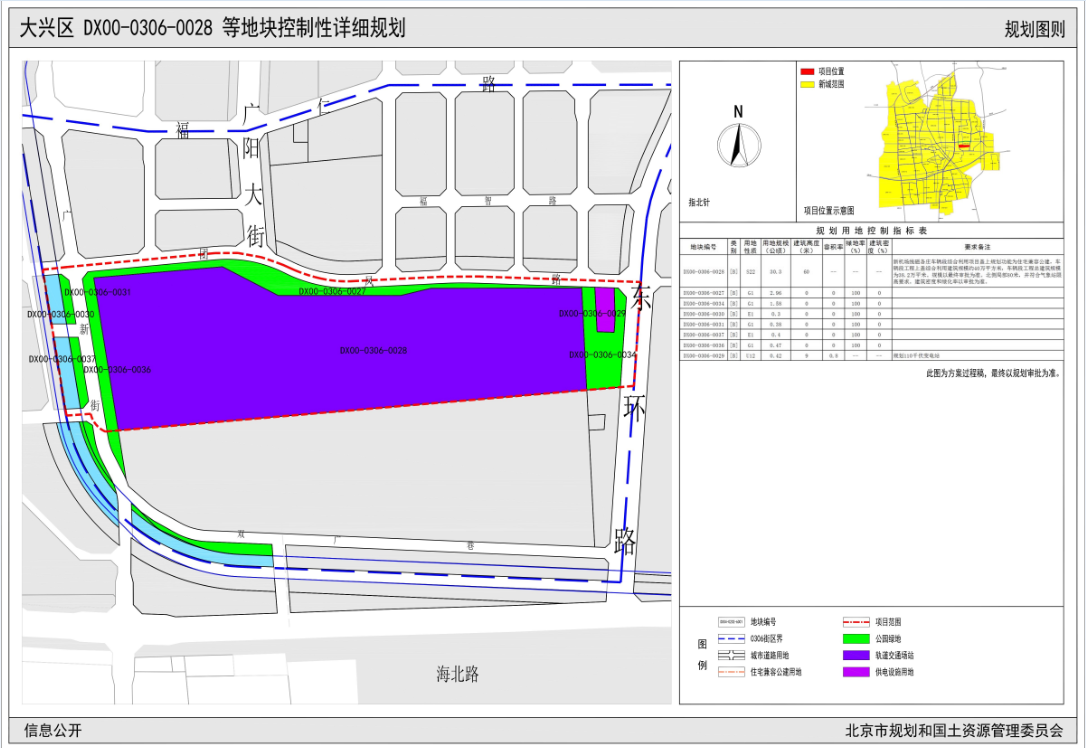The height and width of the screenshot is (748, 1086).
Task: Click the 地块编号 legend symbol box
Action: tap(732, 621)
